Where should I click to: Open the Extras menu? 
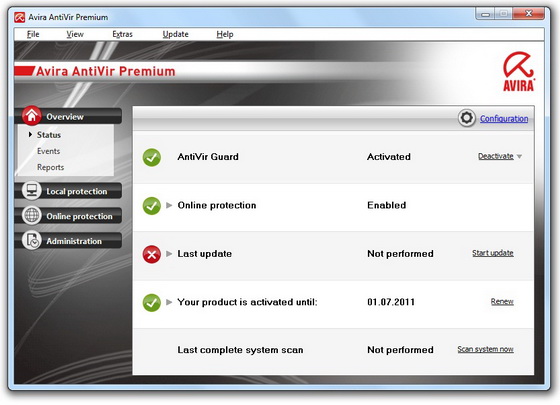(x=122, y=34)
